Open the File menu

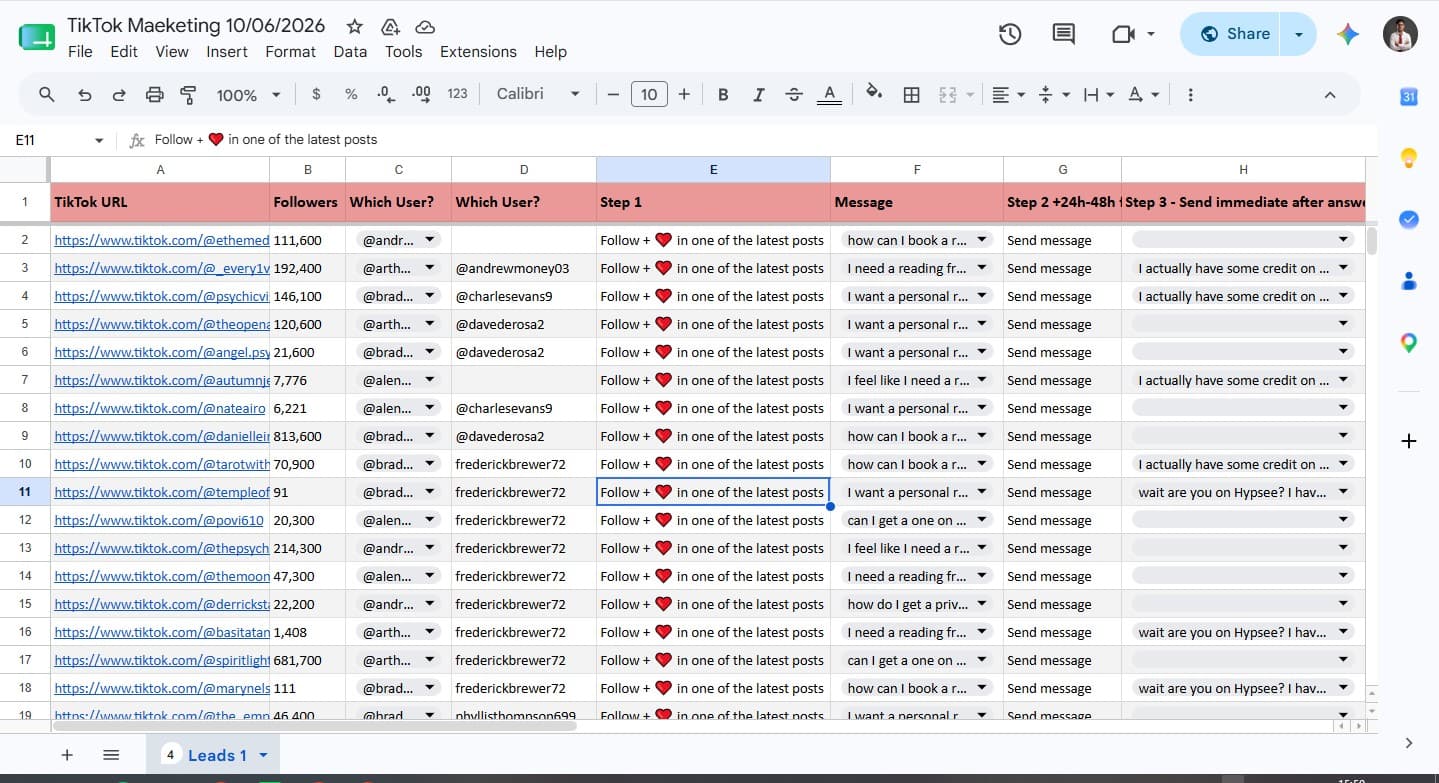(x=80, y=52)
